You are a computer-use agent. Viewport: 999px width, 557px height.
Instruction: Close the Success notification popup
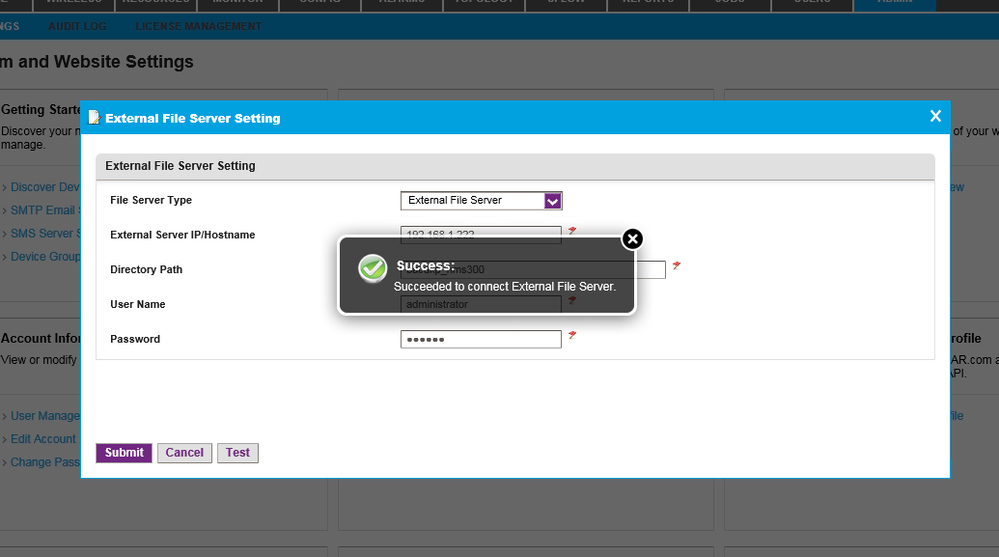click(x=632, y=239)
